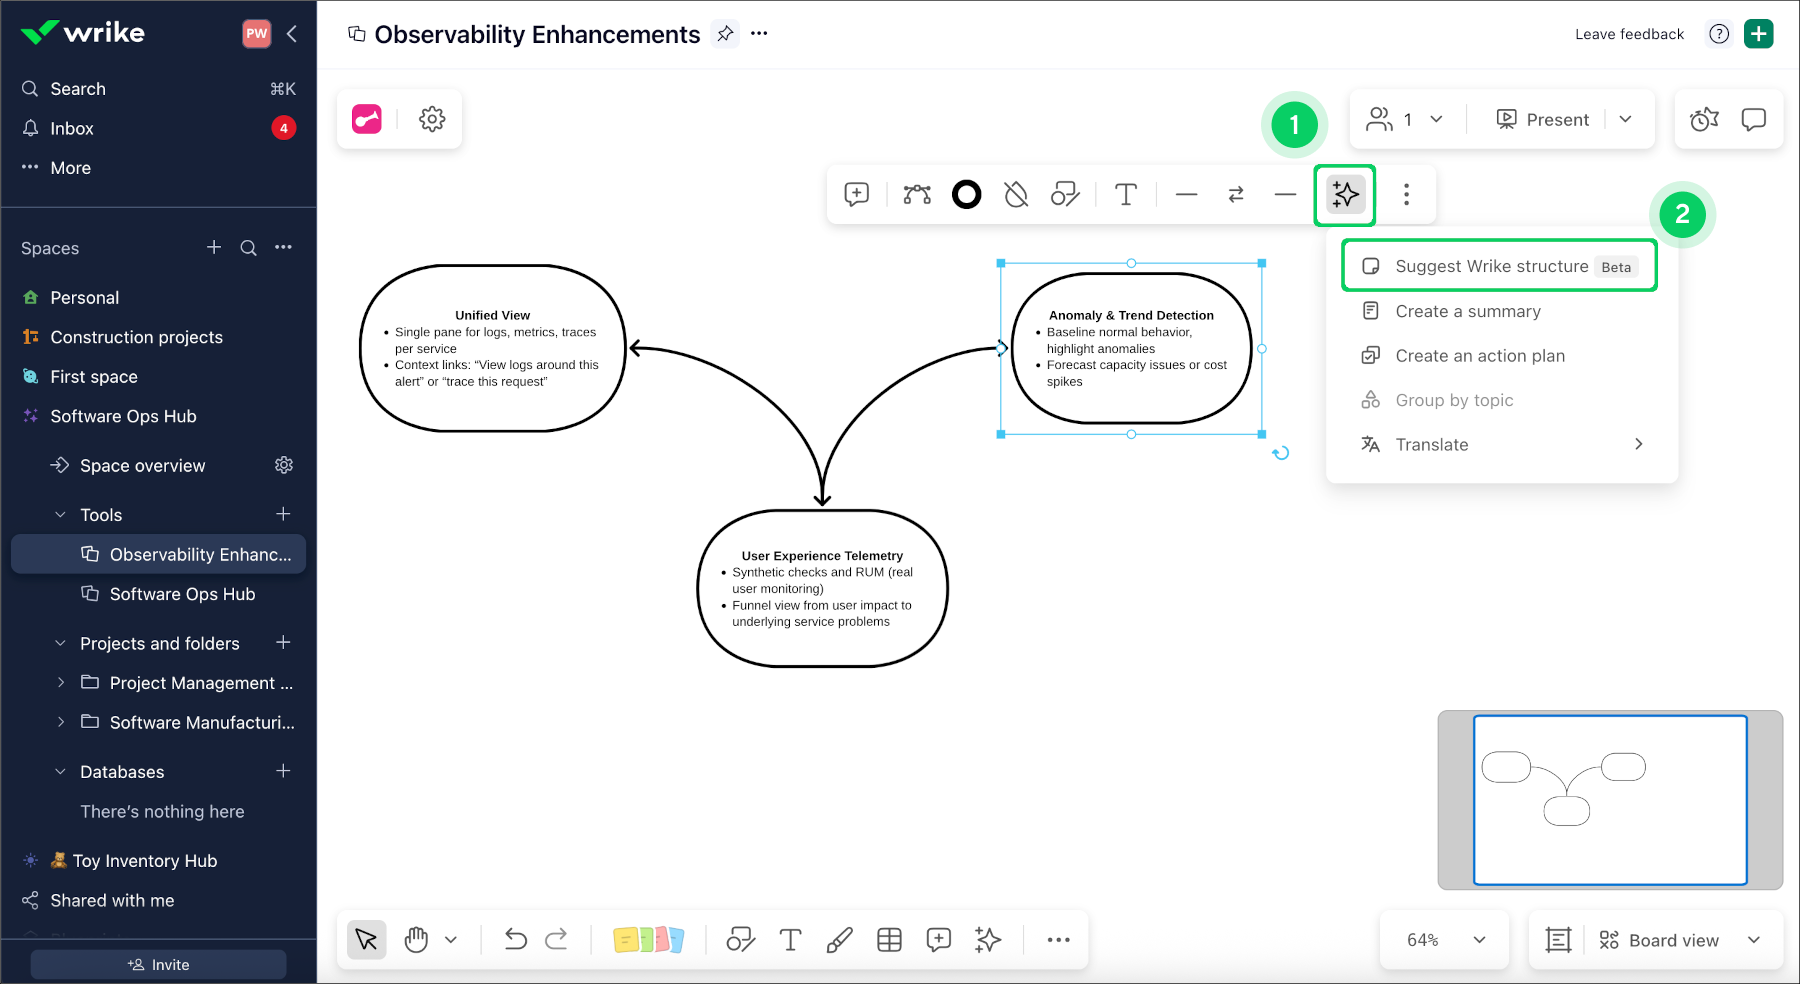Pick the sticky notes color stack
1800x984 pixels.
(x=648, y=940)
